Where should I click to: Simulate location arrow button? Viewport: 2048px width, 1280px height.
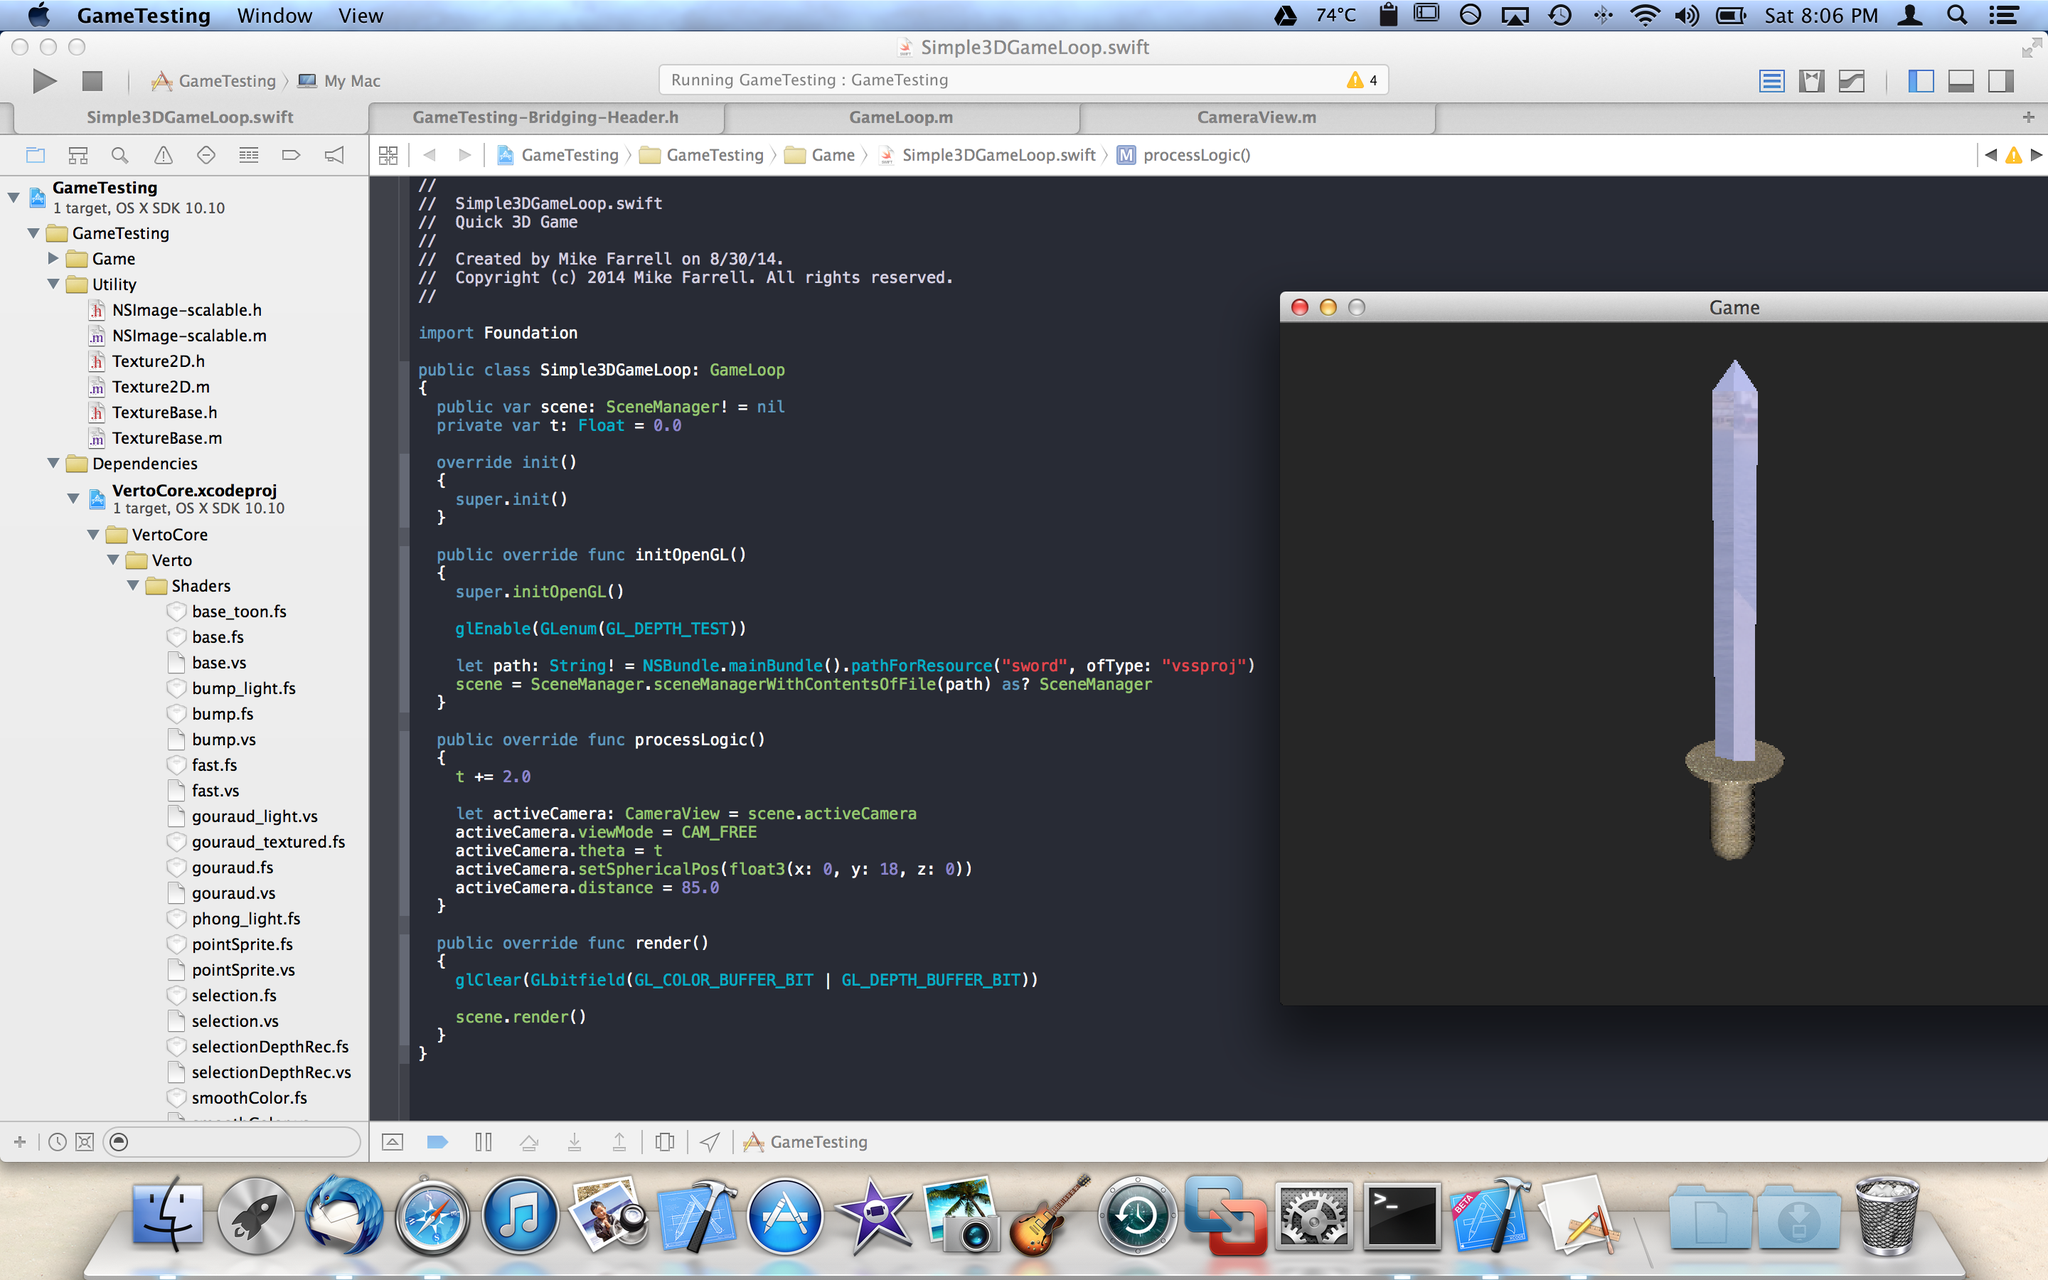click(709, 1142)
